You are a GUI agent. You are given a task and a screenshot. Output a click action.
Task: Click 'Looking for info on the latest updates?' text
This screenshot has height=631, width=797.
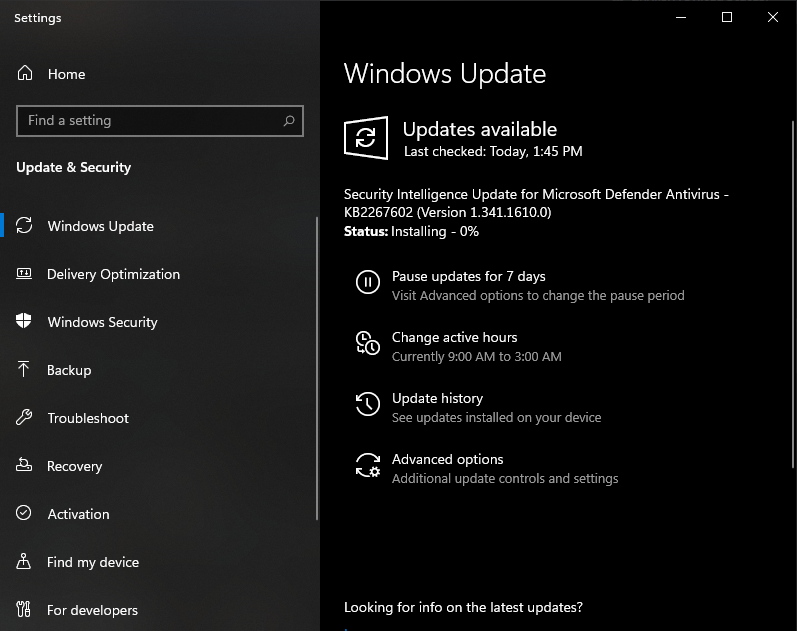coord(463,607)
